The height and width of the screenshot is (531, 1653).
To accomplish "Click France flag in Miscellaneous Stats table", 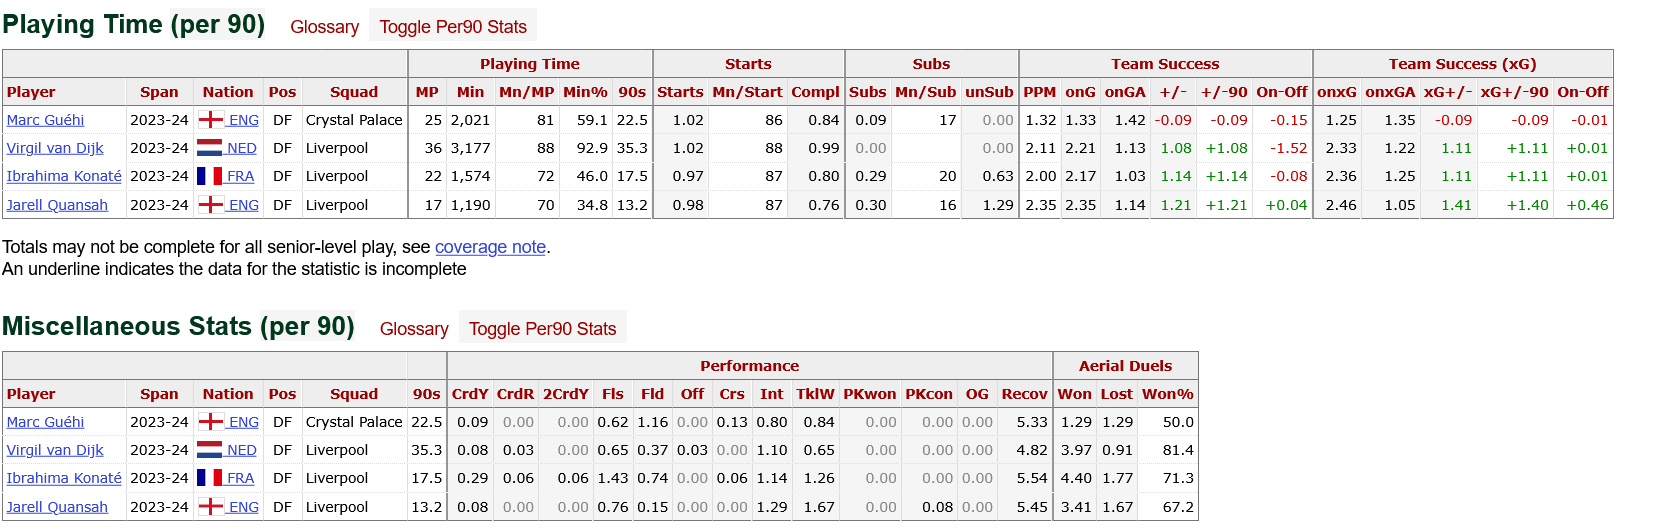I will (210, 478).
